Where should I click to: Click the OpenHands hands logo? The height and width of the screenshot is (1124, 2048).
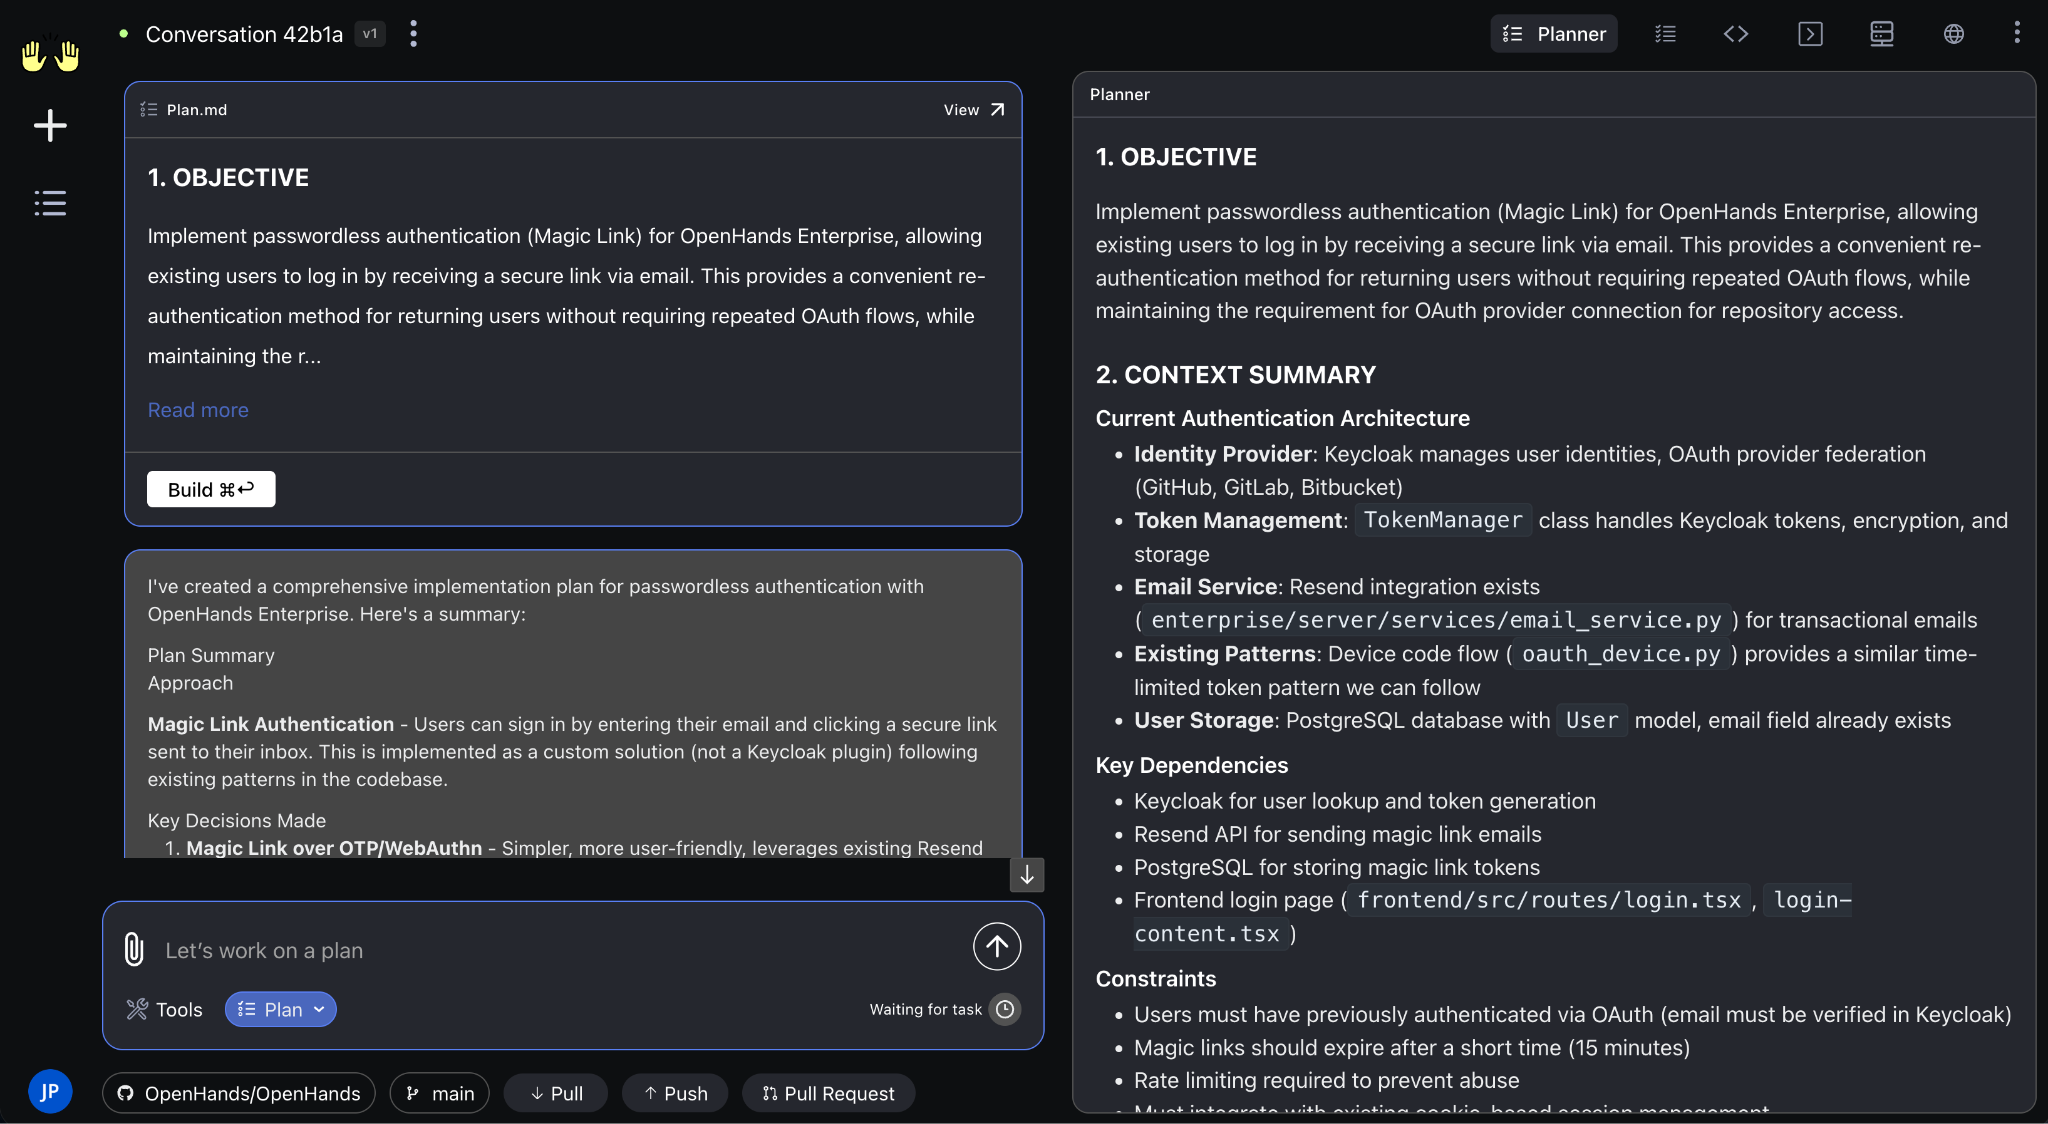pyautogui.click(x=50, y=55)
